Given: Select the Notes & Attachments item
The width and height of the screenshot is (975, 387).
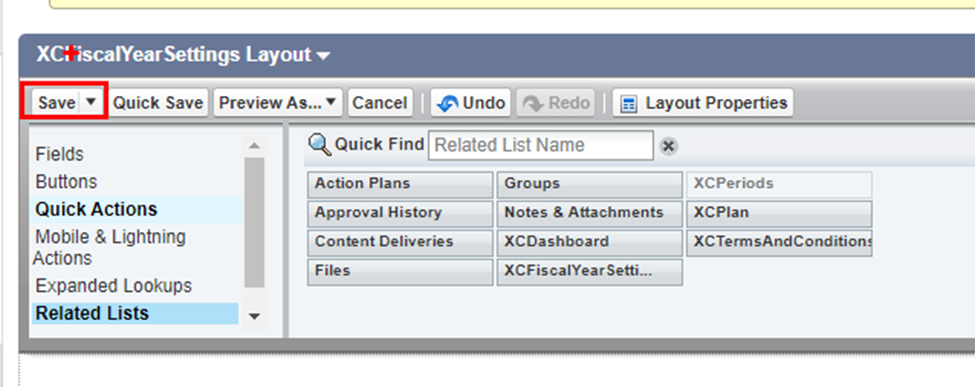Looking at the screenshot, I should click(589, 213).
